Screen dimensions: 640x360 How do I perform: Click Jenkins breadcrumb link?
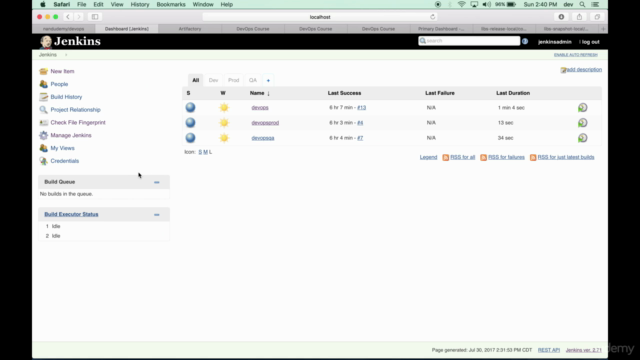click(x=48, y=55)
